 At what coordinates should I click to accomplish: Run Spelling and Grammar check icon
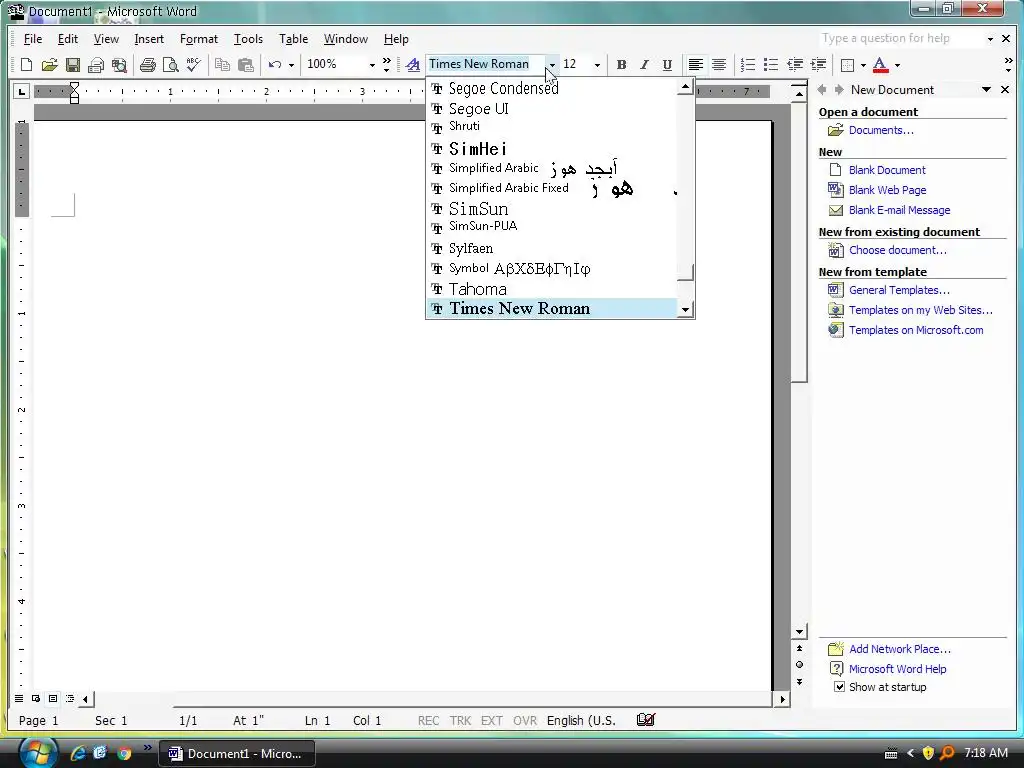coord(193,65)
